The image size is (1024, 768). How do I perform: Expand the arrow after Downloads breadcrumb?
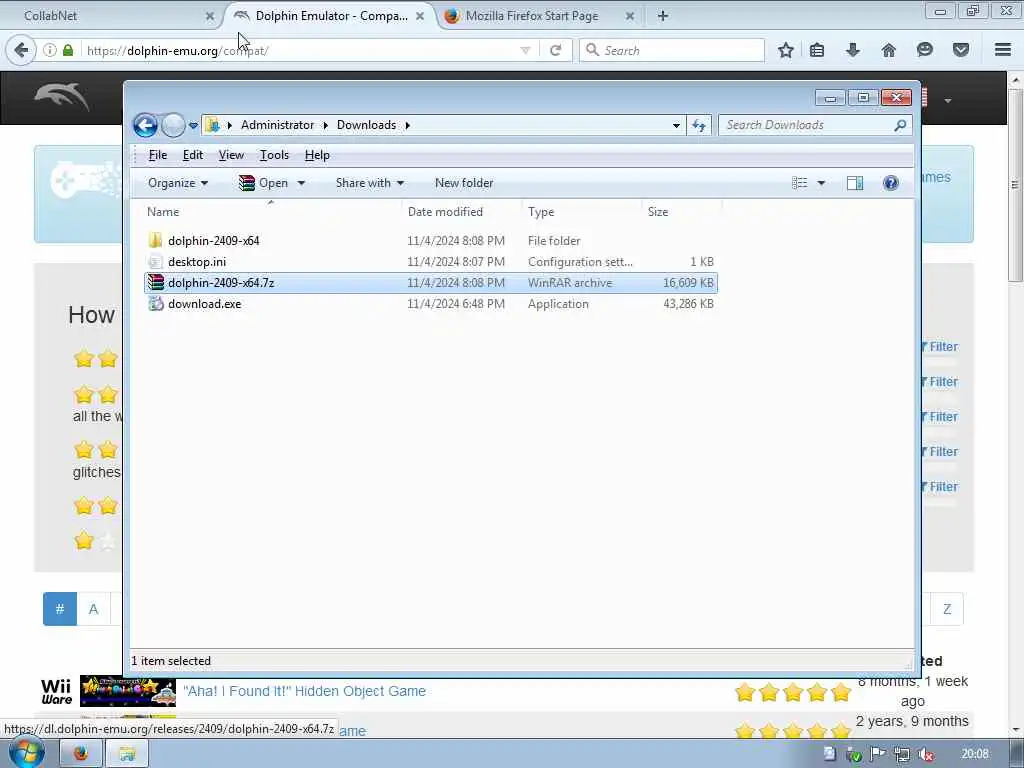pyautogui.click(x=408, y=125)
